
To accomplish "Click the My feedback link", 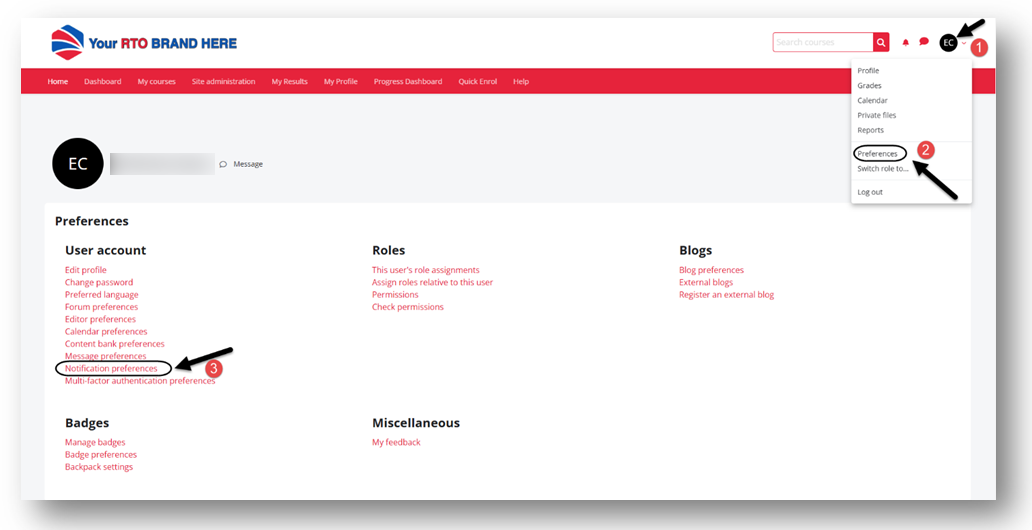I will pos(396,443).
